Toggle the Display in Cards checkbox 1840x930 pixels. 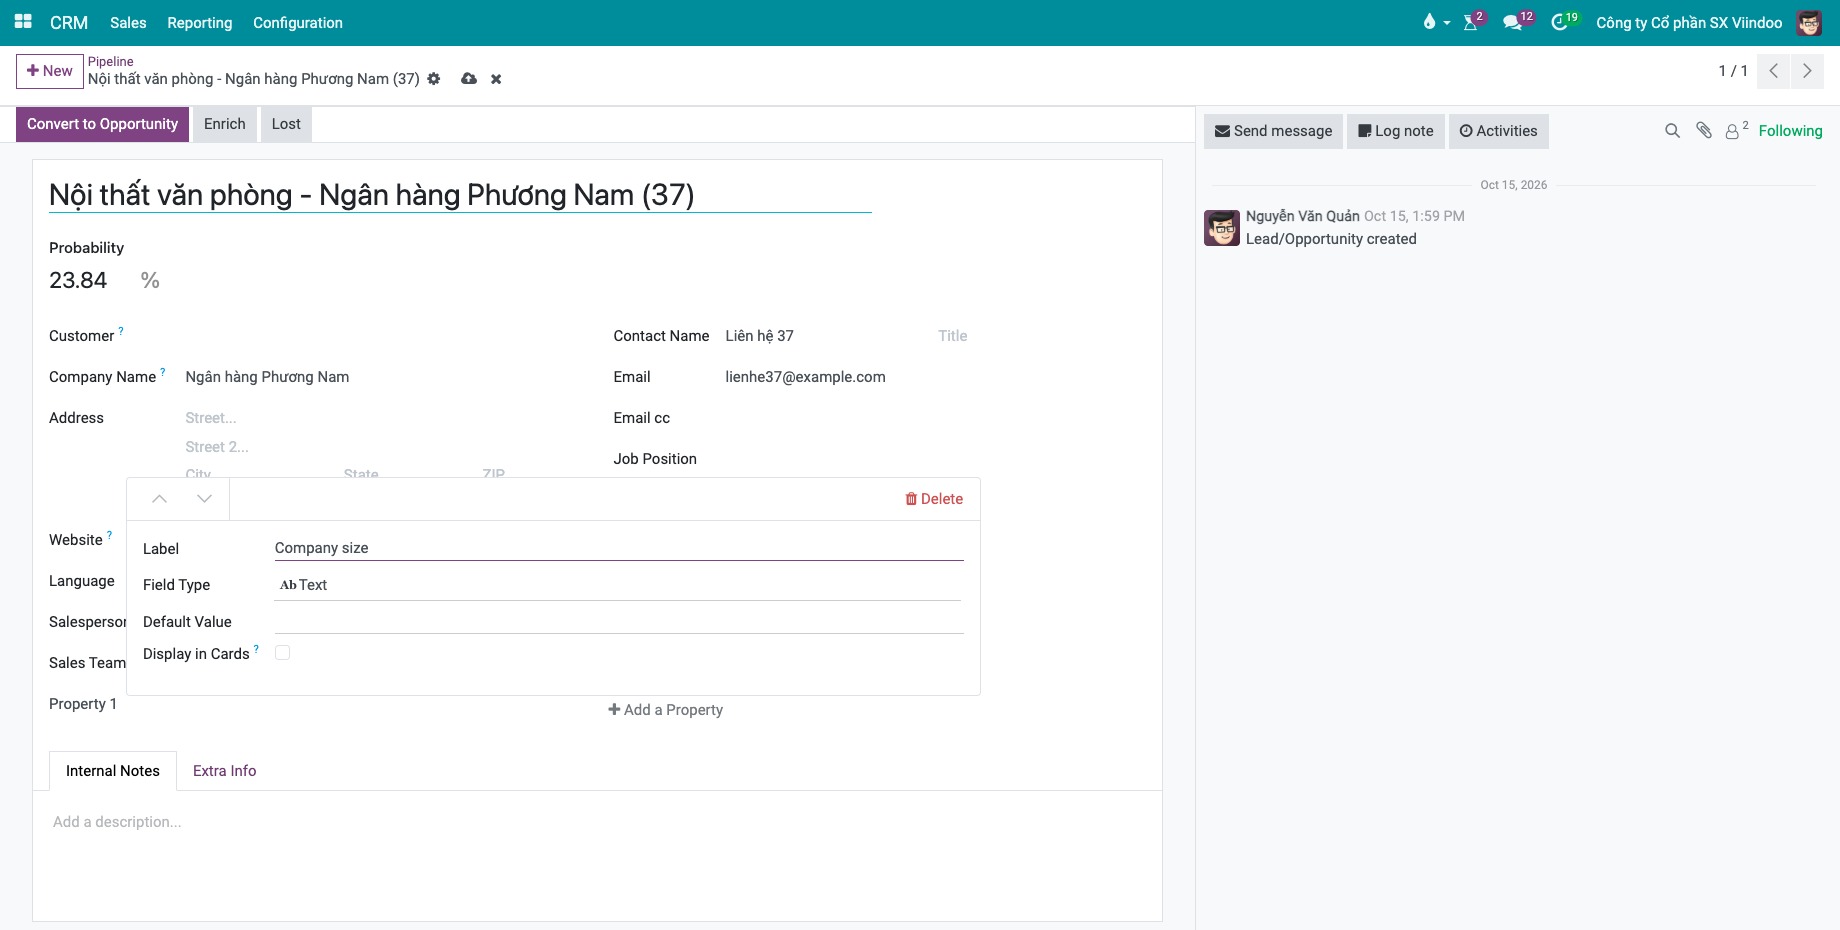coord(283,653)
